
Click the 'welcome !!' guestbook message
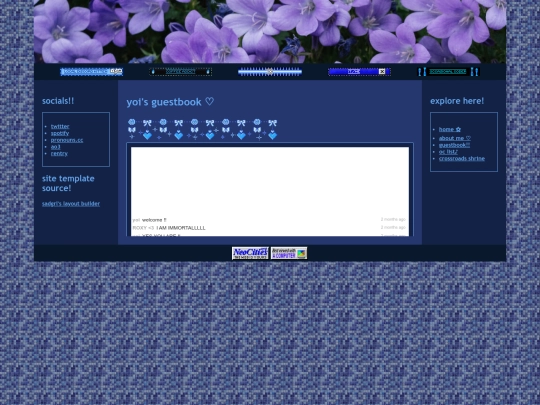click(x=154, y=220)
